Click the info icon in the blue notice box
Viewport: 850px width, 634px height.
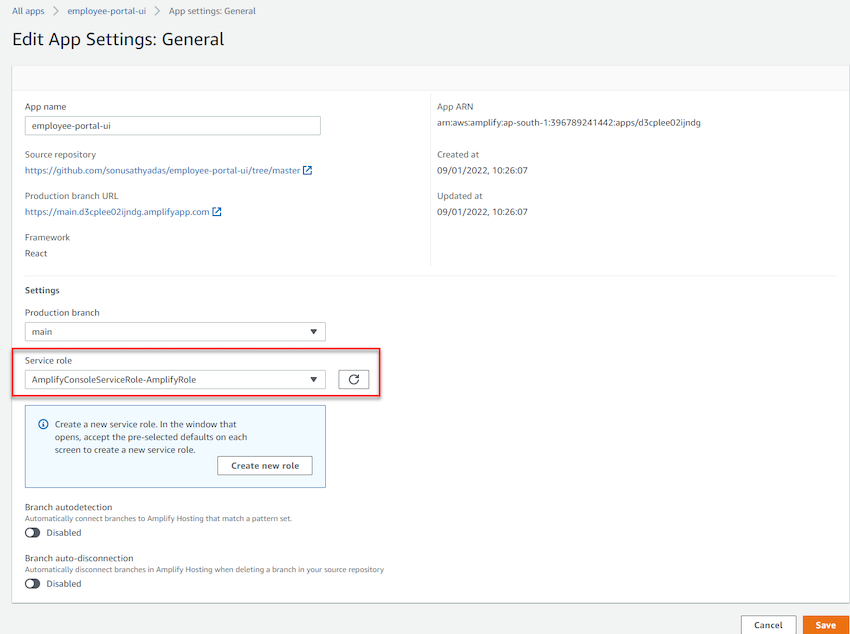coord(43,424)
